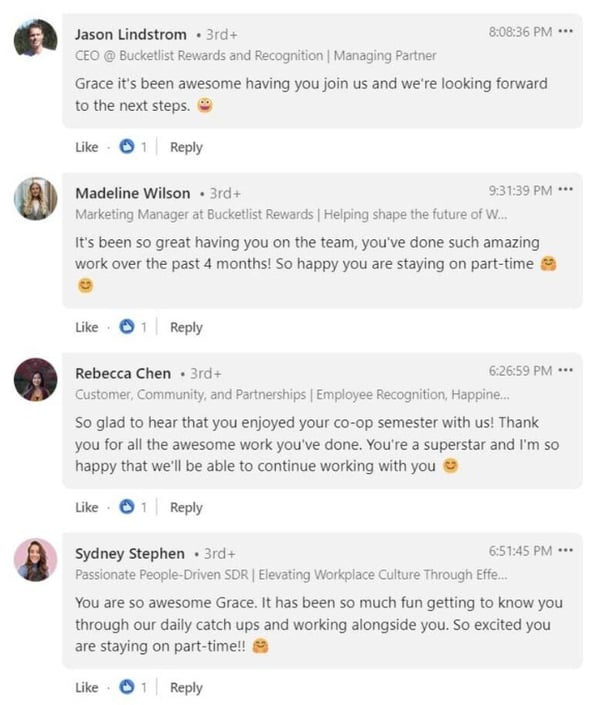Reply to Sydney Stephen's comment

click(x=186, y=687)
